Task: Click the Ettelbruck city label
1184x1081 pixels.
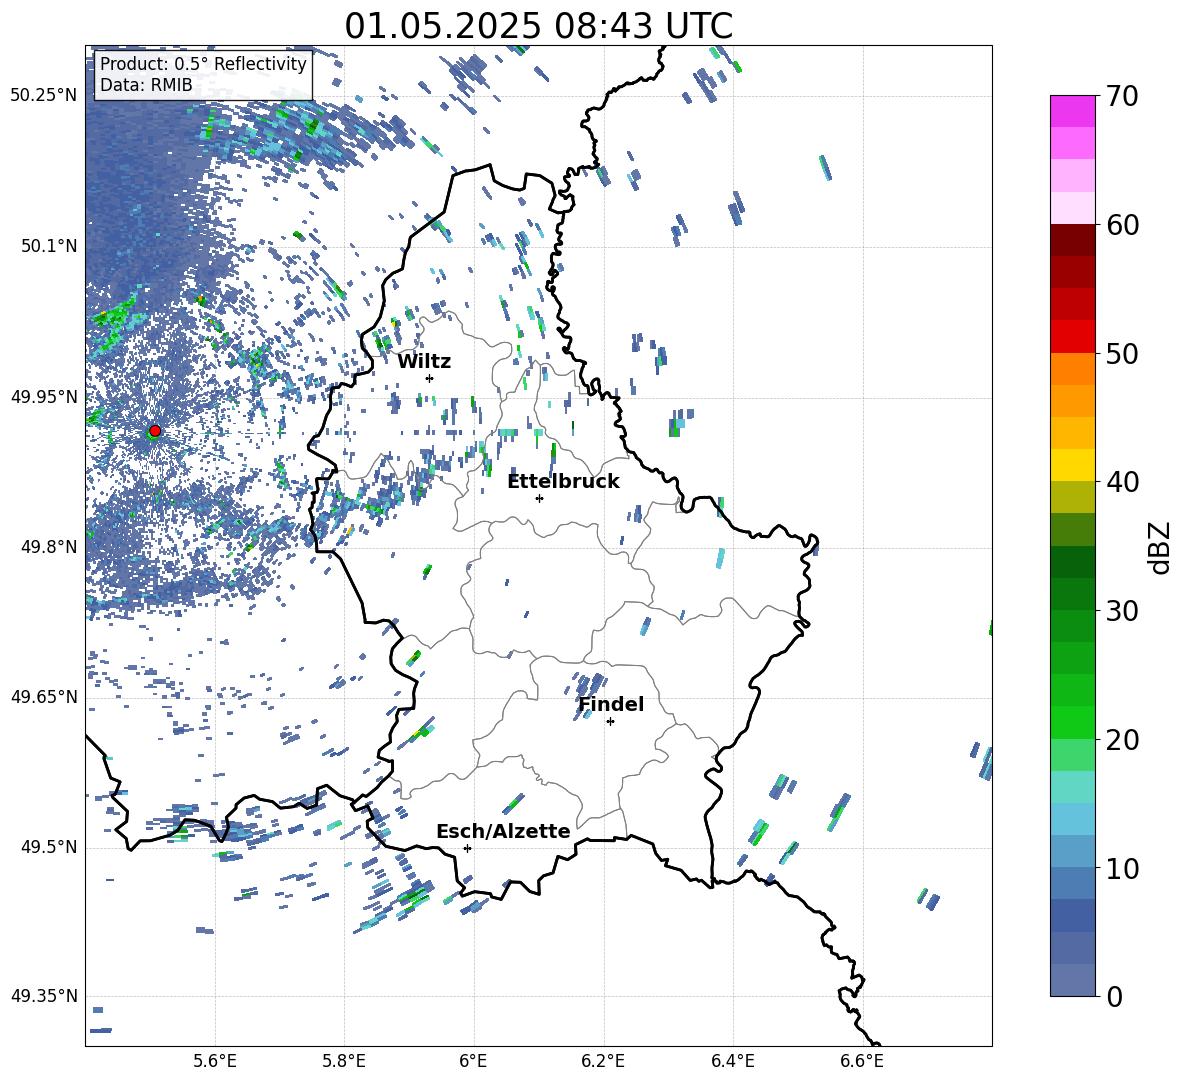Action: pos(563,482)
